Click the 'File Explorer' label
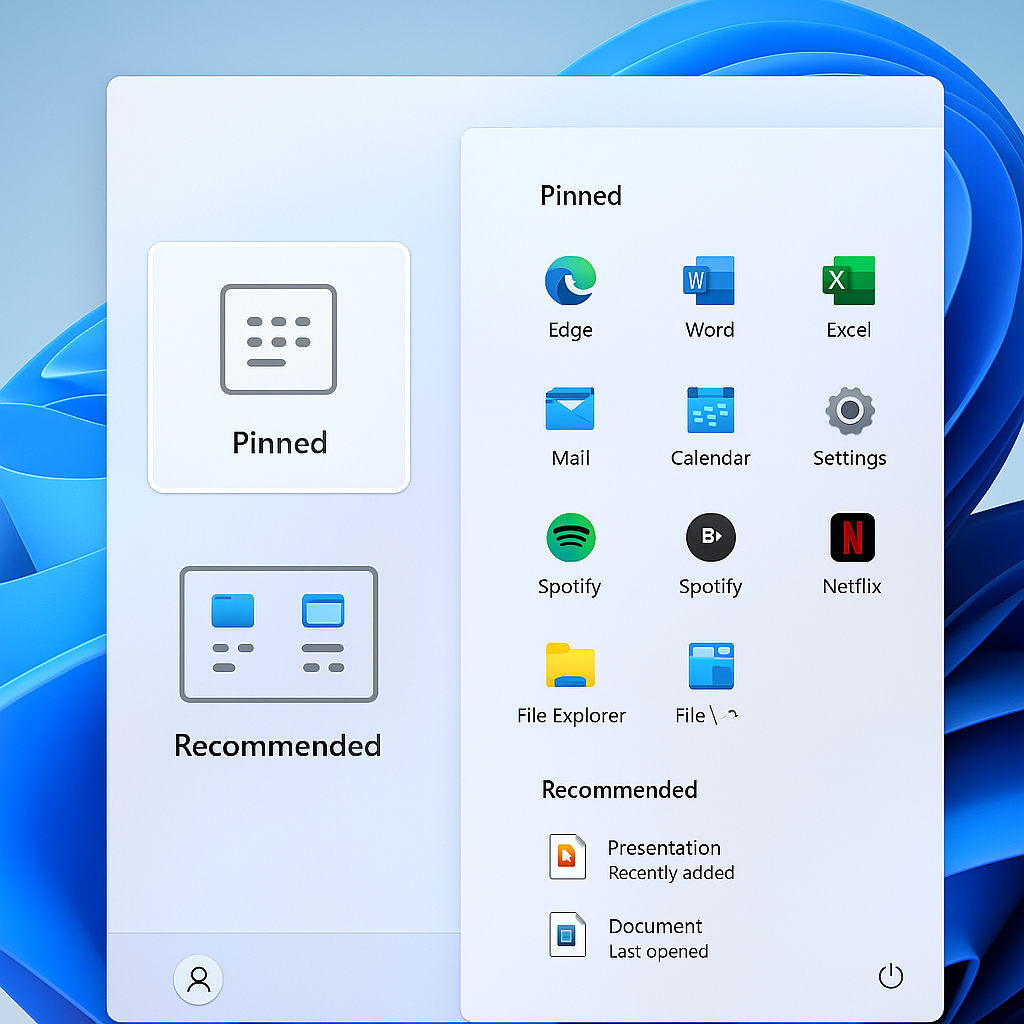Viewport: 1024px width, 1024px height. [x=571, y=716]
